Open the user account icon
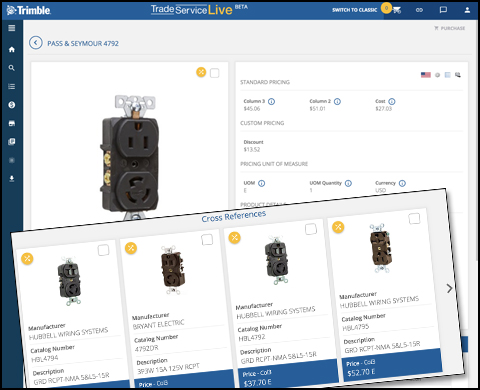Viewport: 480px width, 390px height. tap(467, 10)
